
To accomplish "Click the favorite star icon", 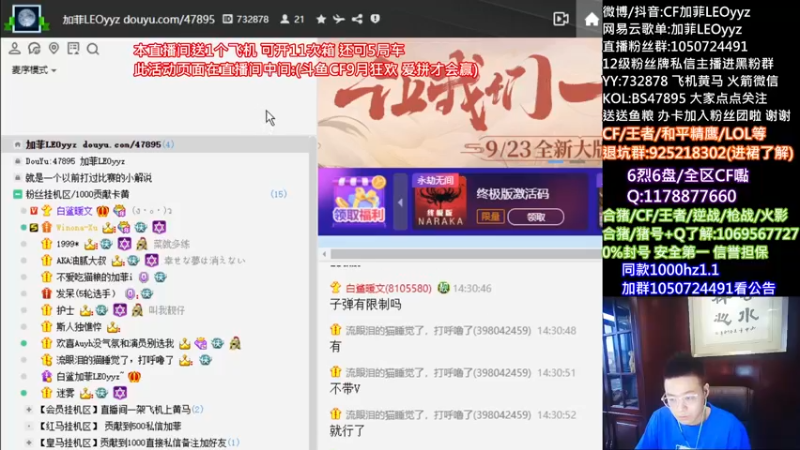I will point(321,19).
